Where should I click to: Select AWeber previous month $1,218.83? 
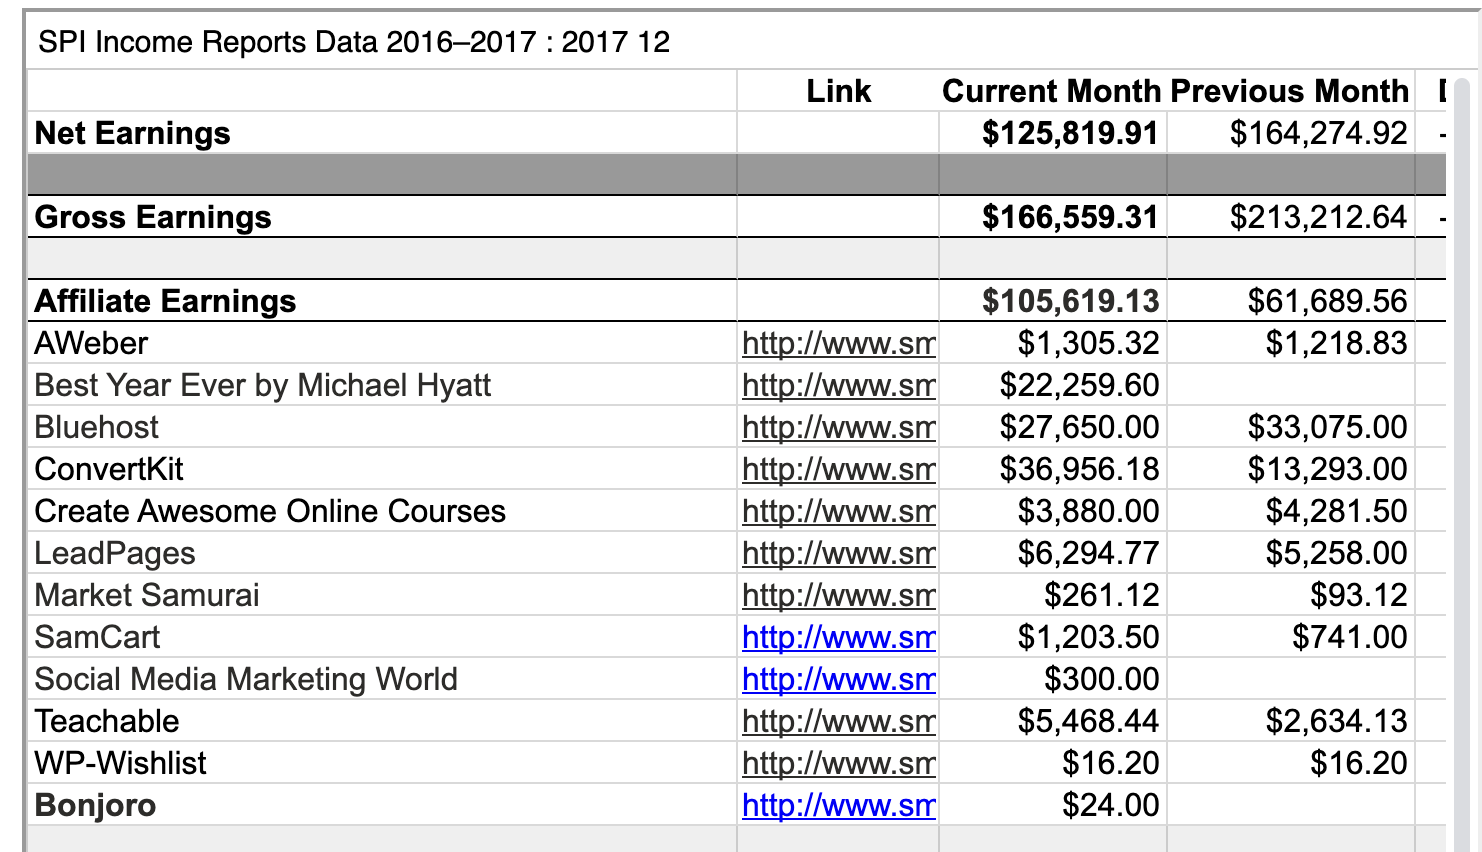(x=1336, y=343)
